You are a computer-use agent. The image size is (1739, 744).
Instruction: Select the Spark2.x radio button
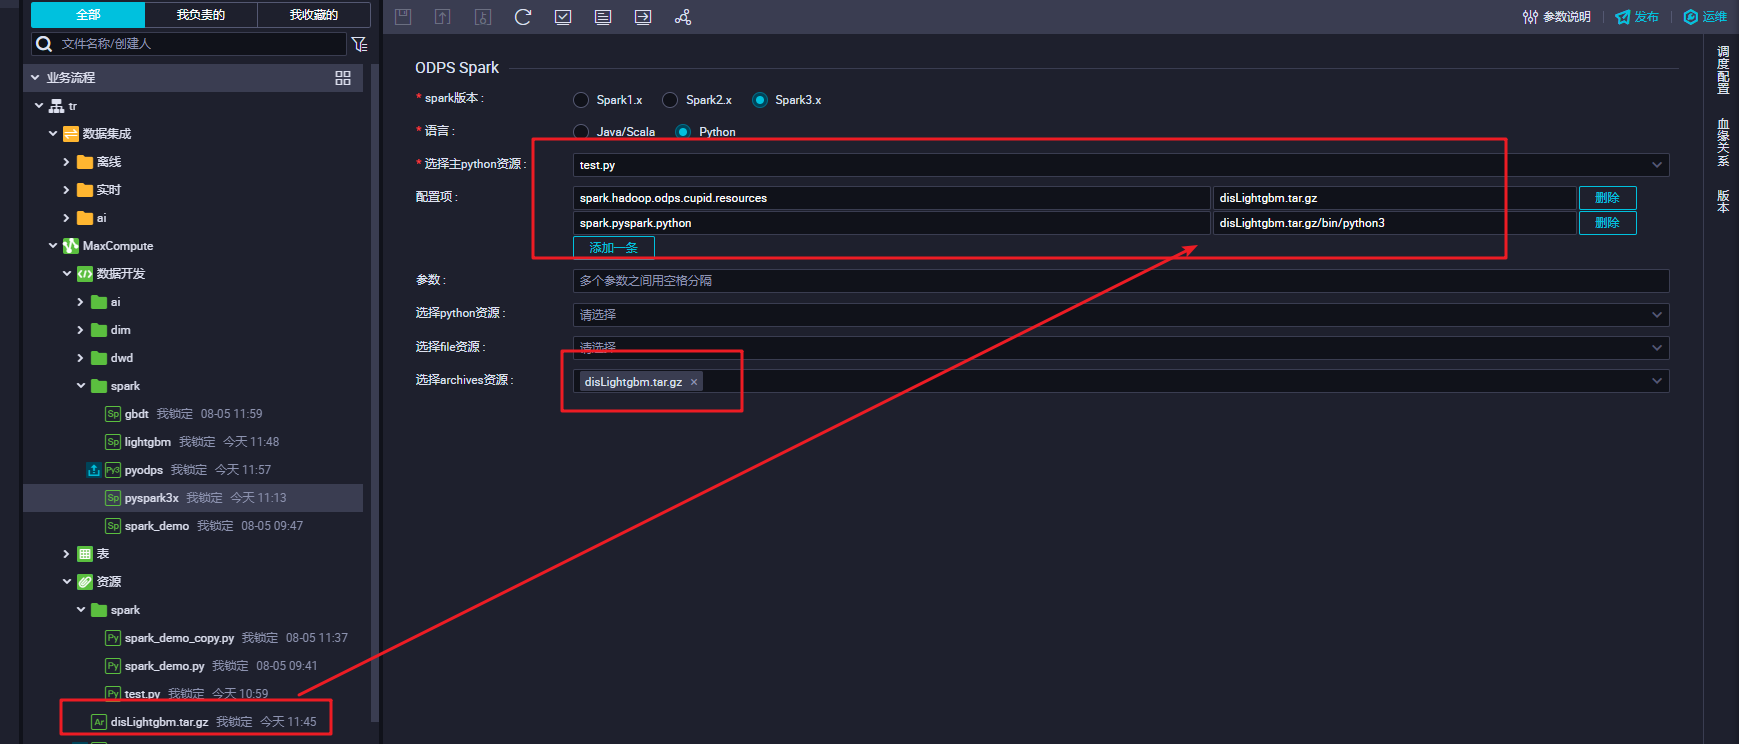(670, 100)
